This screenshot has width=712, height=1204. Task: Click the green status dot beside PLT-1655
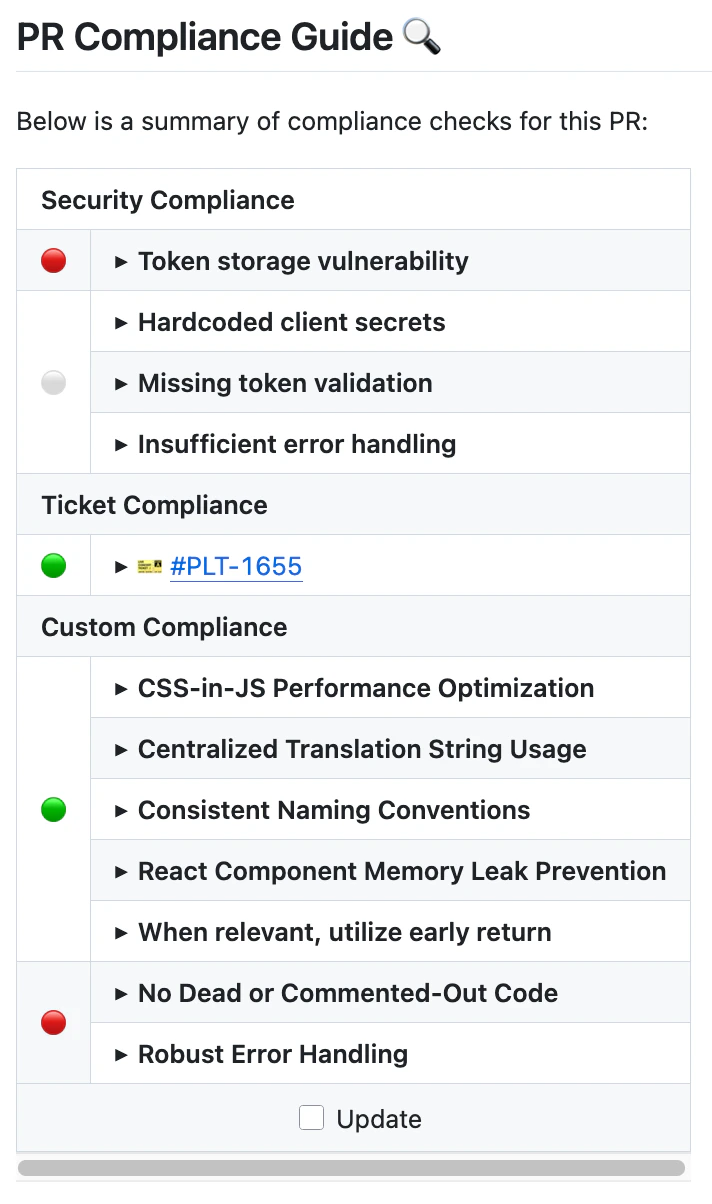[53, 566]
